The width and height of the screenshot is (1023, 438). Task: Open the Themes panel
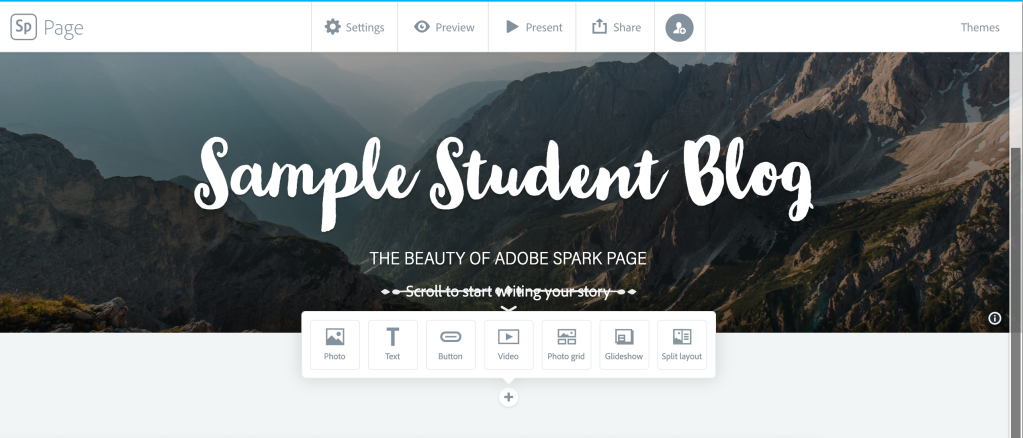[x=980, y=27]
